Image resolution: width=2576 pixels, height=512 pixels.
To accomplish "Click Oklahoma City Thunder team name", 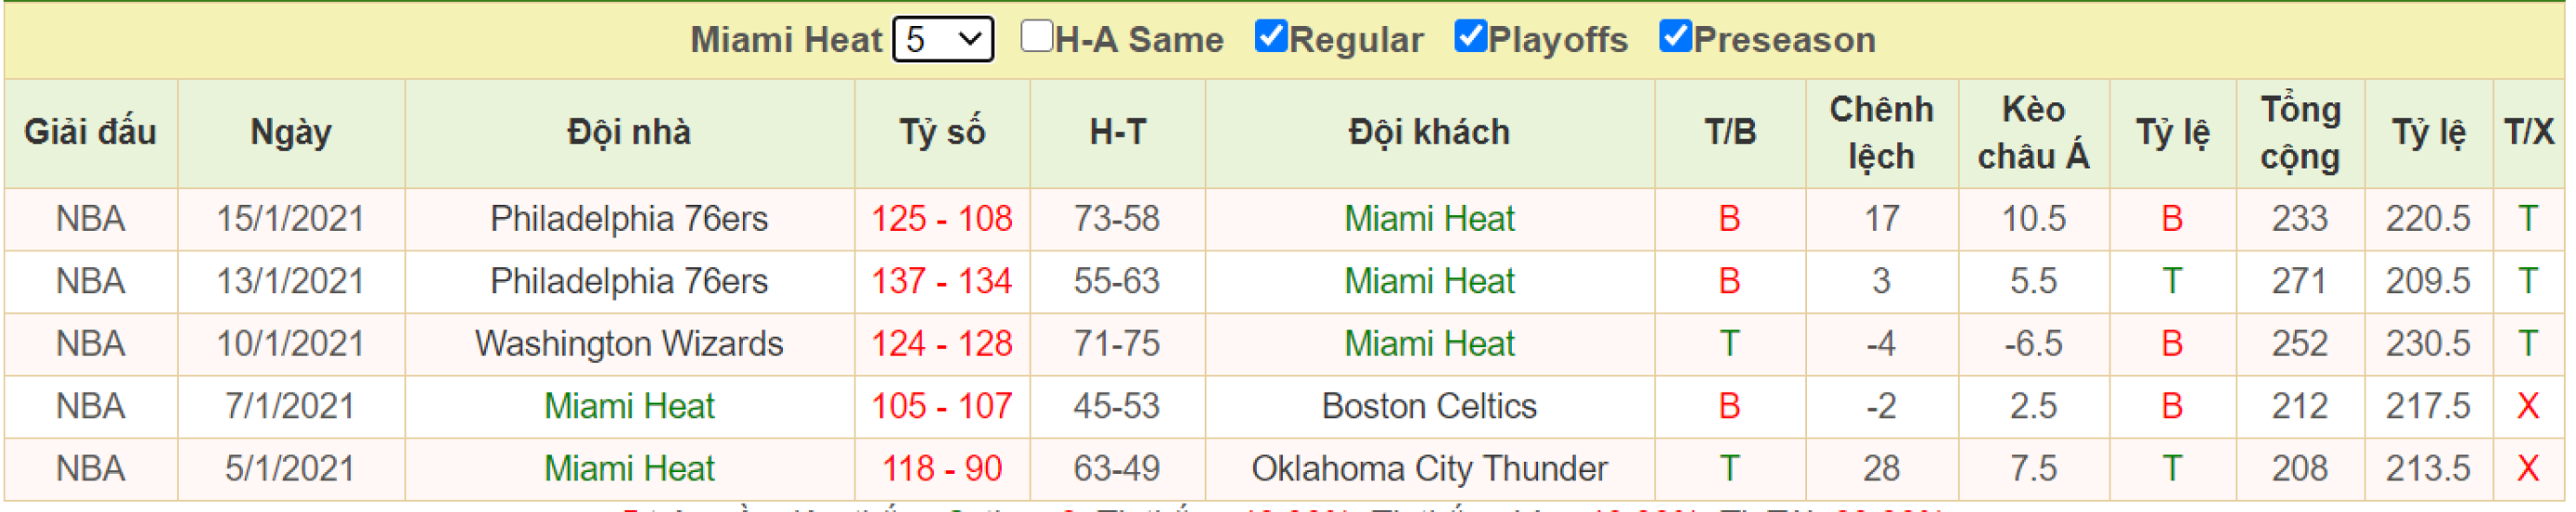I will (x=1429, y=468).
